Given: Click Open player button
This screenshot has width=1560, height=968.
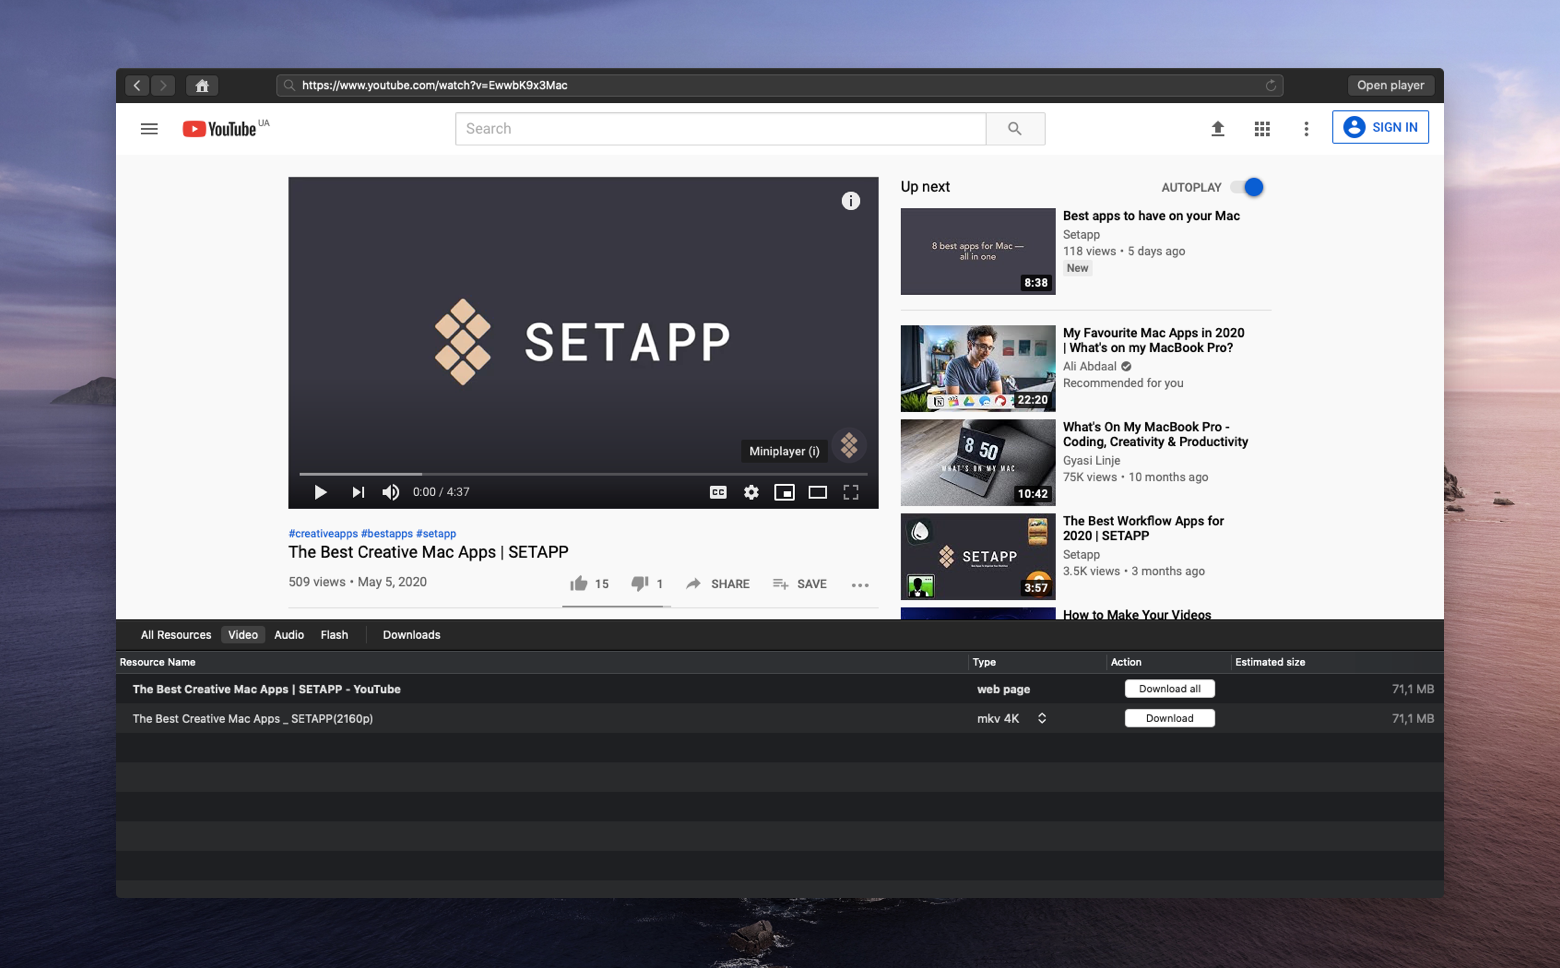Looking at the screenshot, I should coord(1390,86).
